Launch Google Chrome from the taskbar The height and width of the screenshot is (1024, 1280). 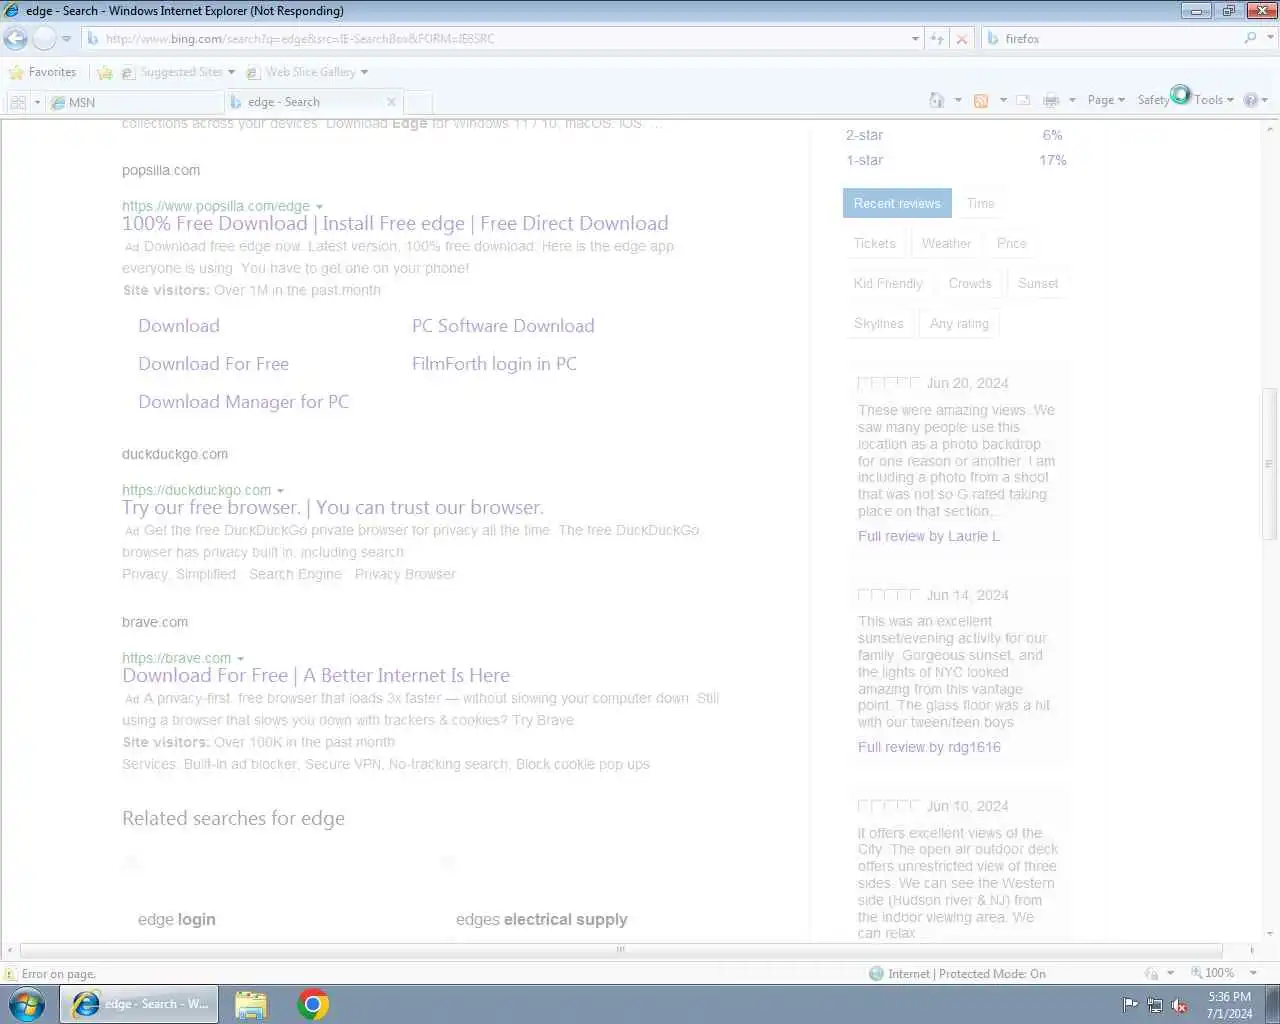[313, 1004]
